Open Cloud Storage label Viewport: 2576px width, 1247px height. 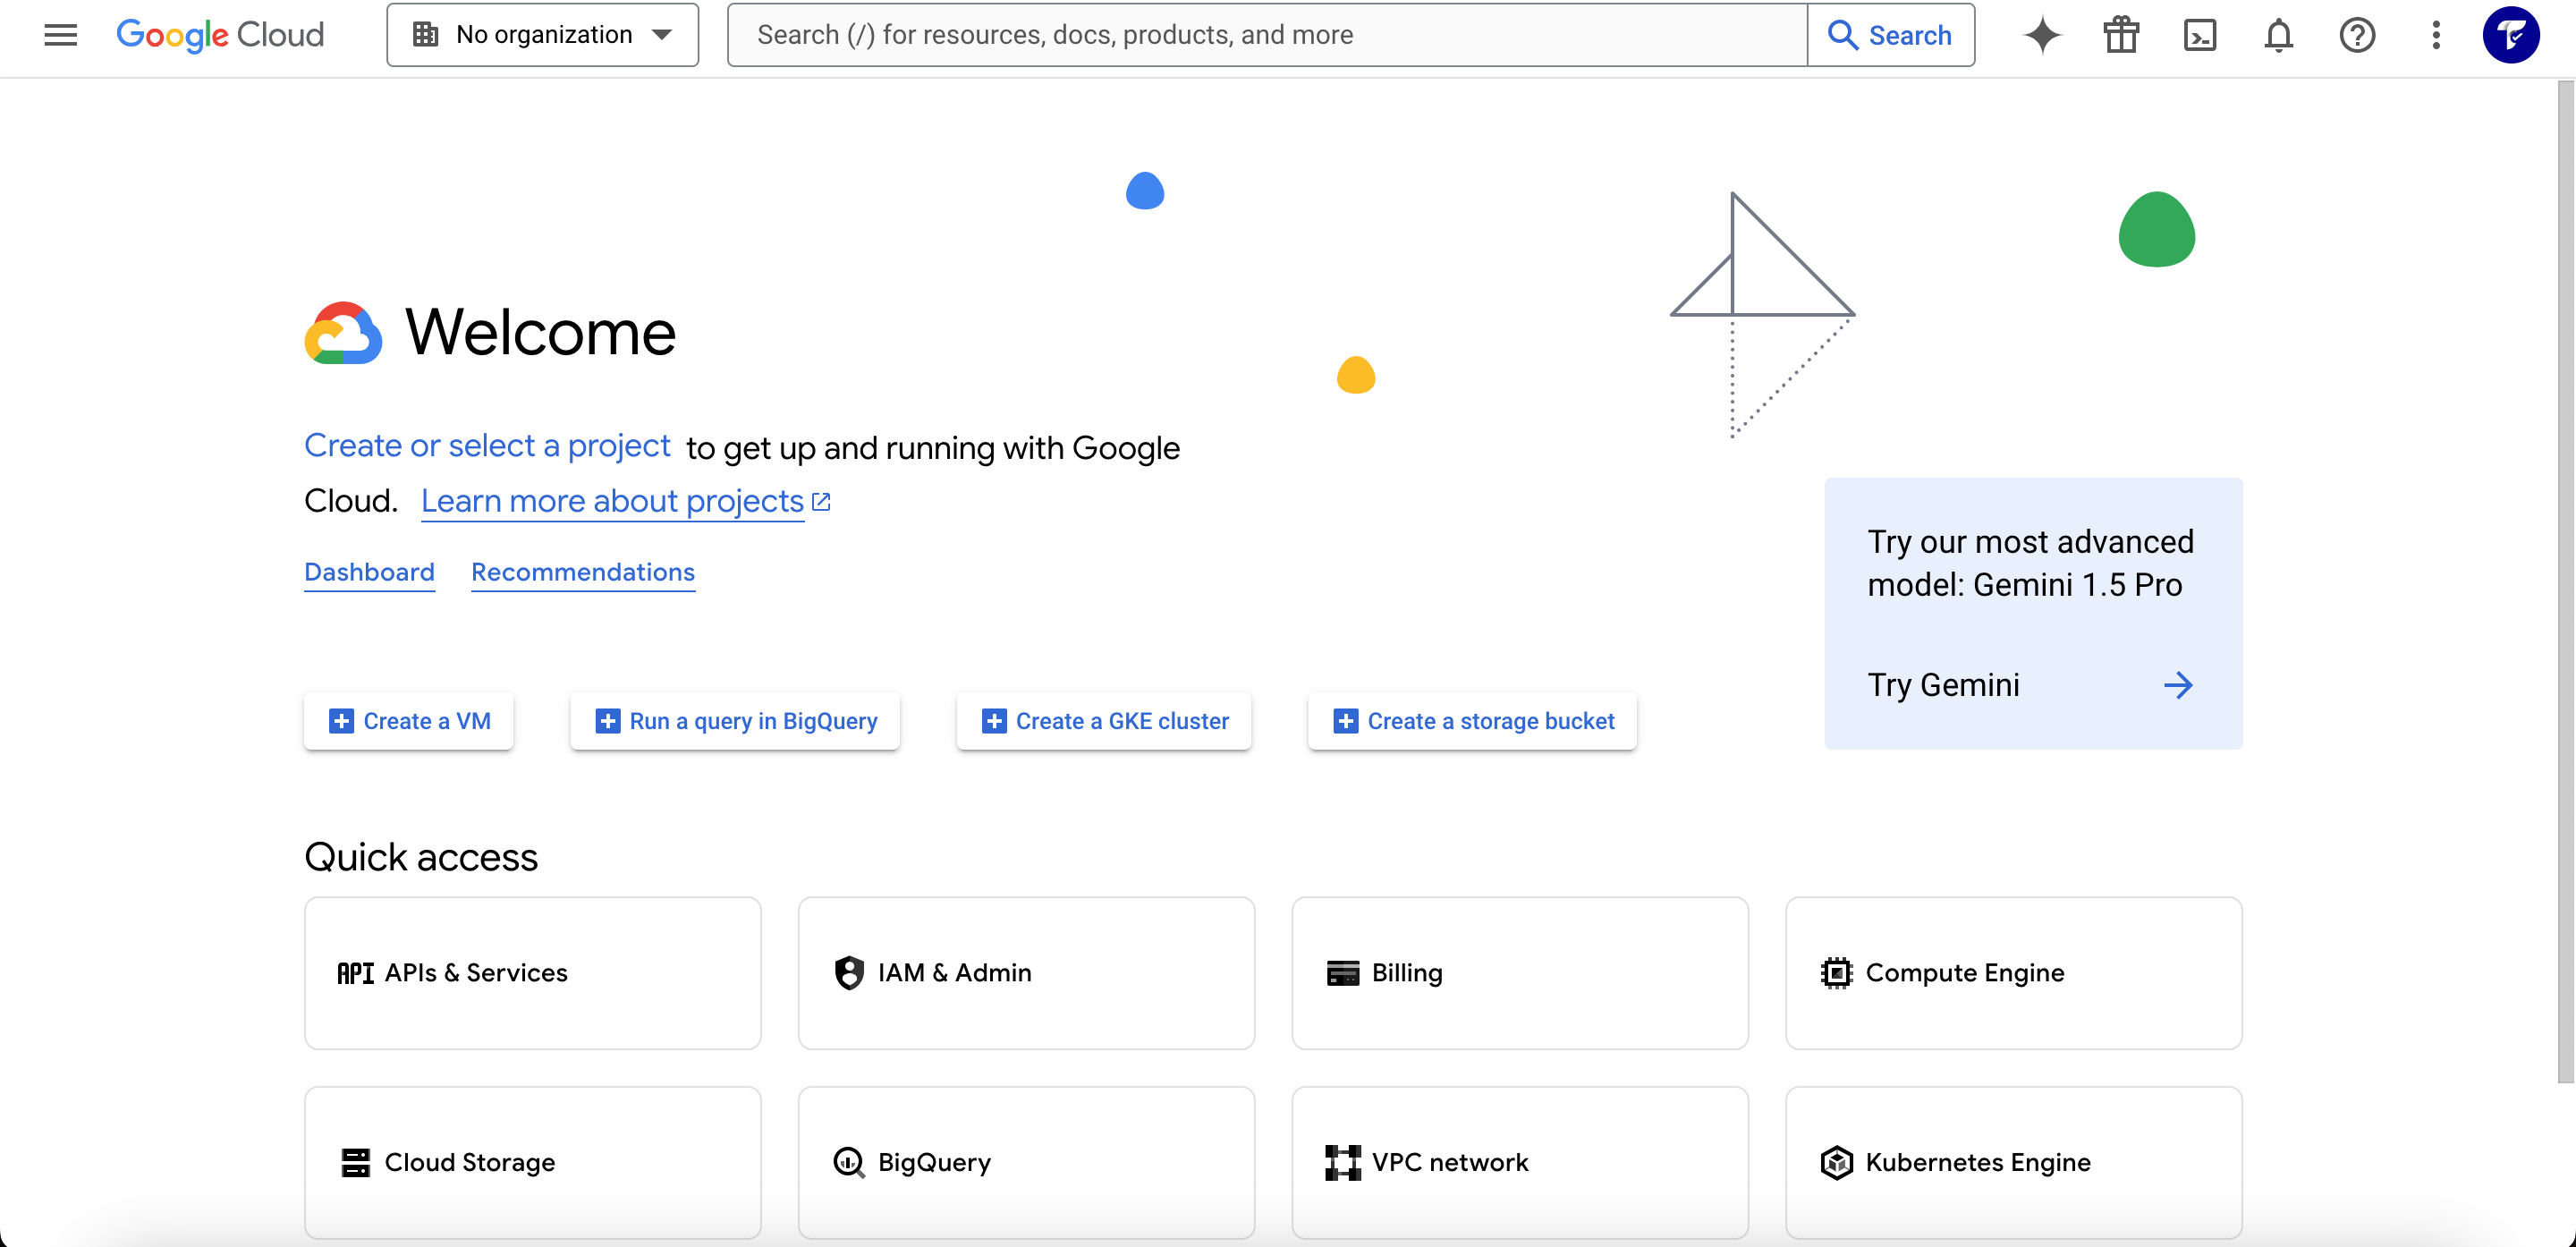(x=470, y=1162)
